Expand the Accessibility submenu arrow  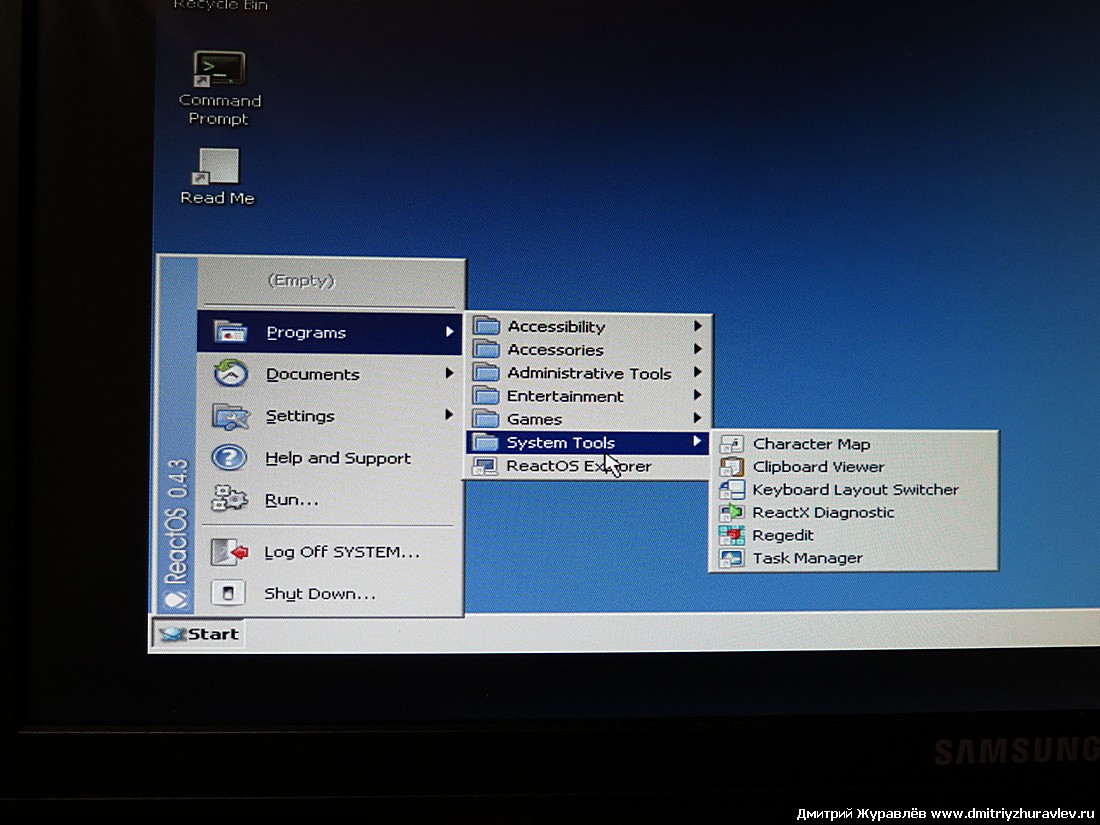click(697, 326)
